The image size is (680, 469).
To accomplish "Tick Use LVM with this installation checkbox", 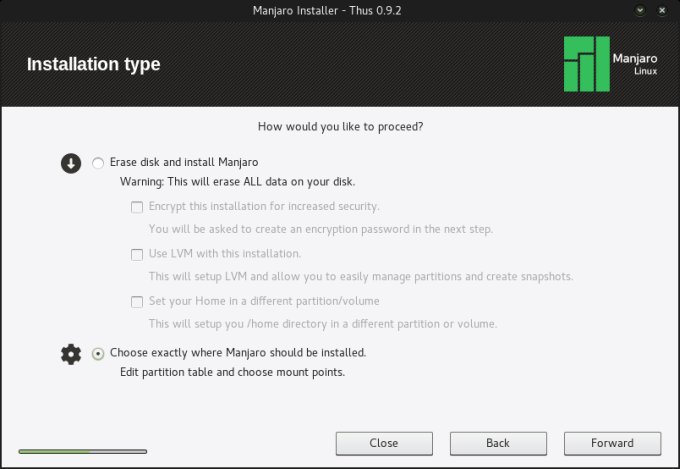I will [x=137, y=254].
